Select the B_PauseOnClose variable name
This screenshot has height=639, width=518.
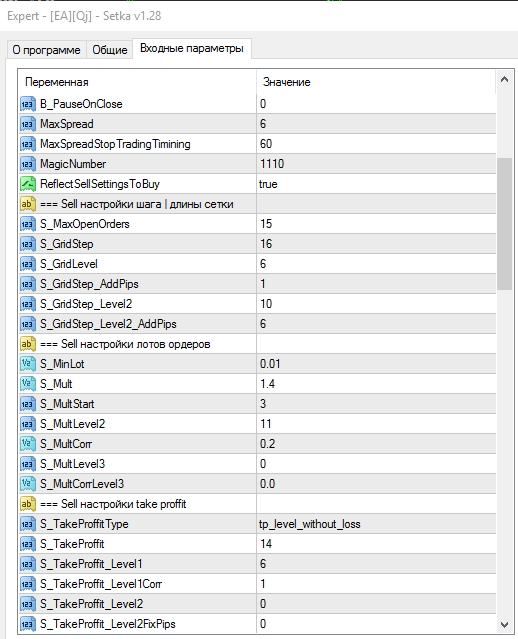(x=81, y=104)
